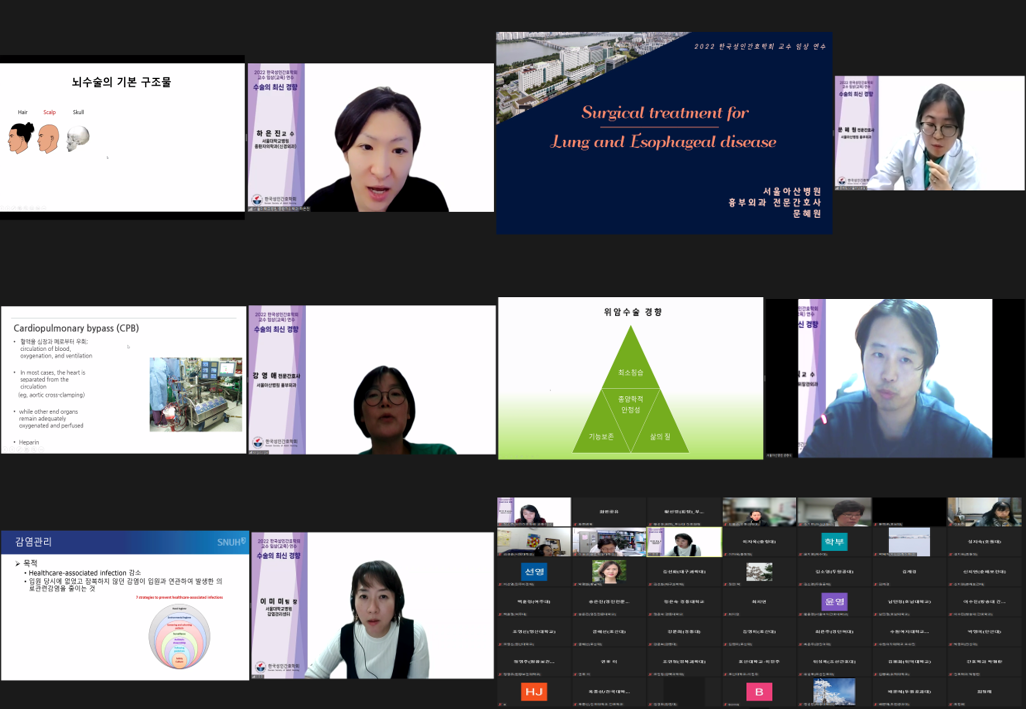Select the orange HJ avatar tile
The width and height of the screenshot is (1026, 709).
[534, 692]
